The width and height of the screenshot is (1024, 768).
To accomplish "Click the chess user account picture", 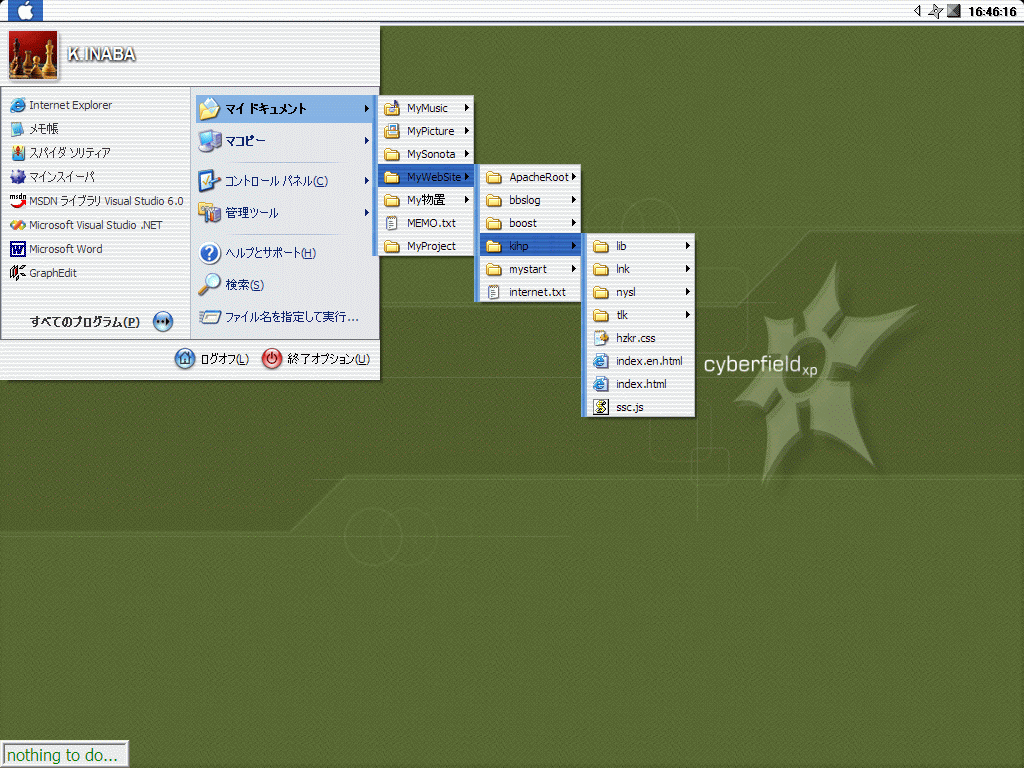I will [33, 56].
